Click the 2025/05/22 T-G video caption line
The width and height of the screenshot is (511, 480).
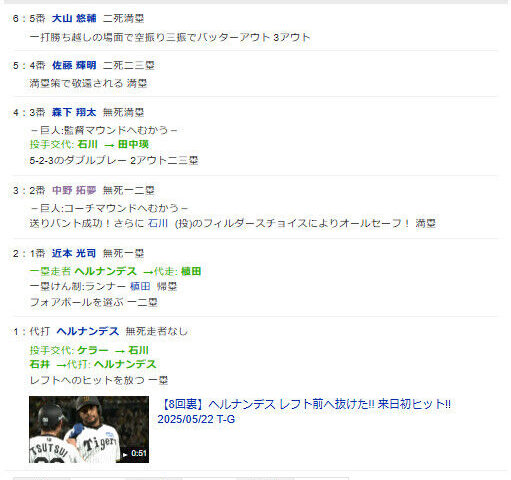(196, 419)
